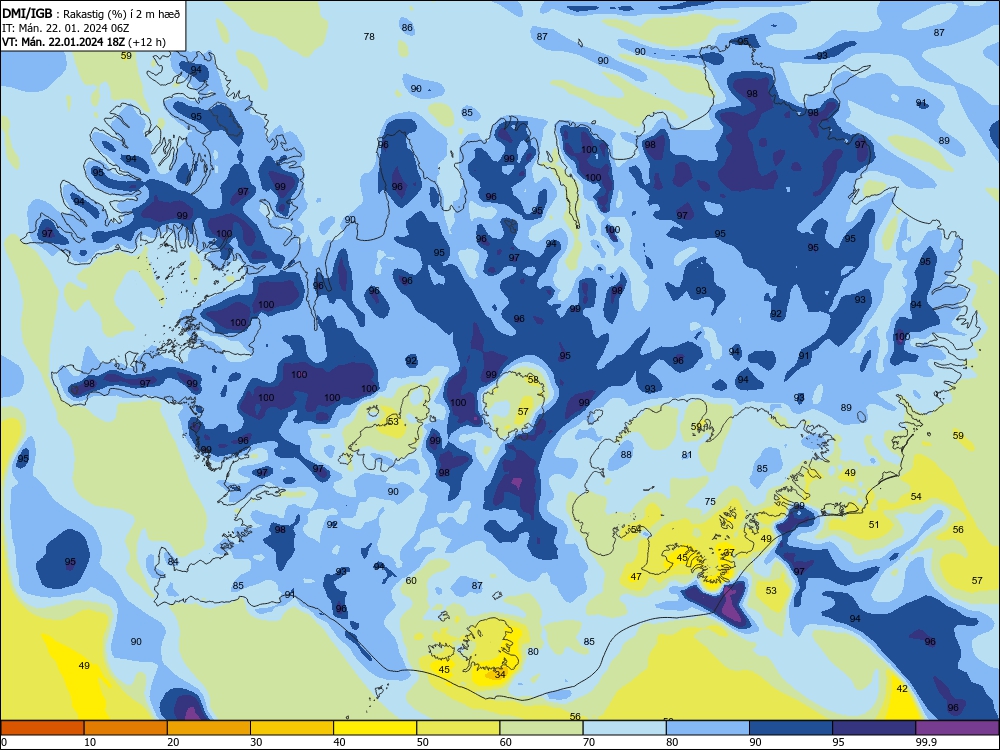
Task: Click the map value '75' on Vatnajökull
Action: (710, 501)
